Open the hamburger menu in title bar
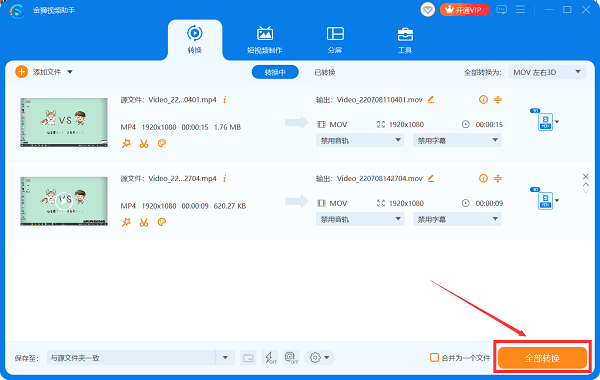 pyautogui.click(x=520, y=10)
